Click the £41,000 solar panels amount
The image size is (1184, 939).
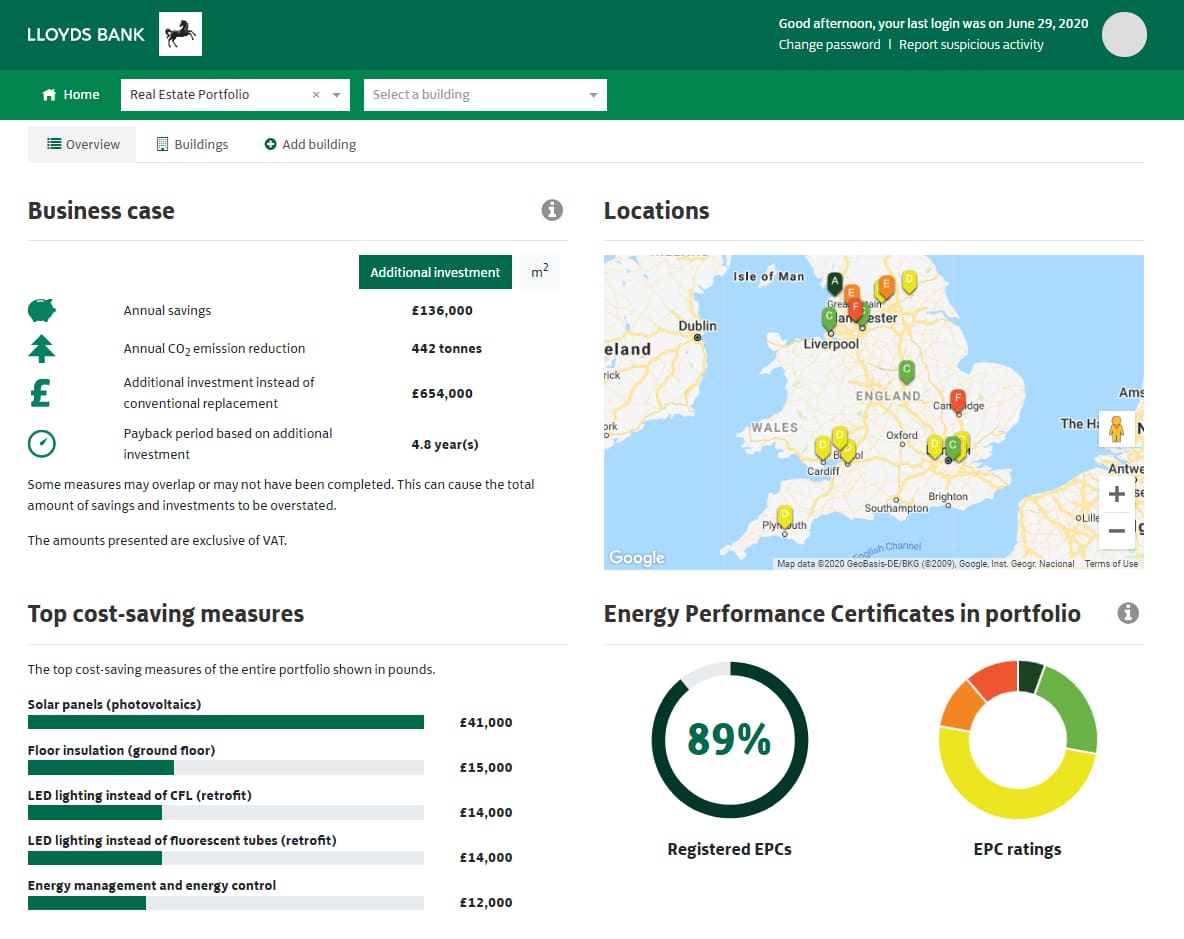[x=486, y=722]
